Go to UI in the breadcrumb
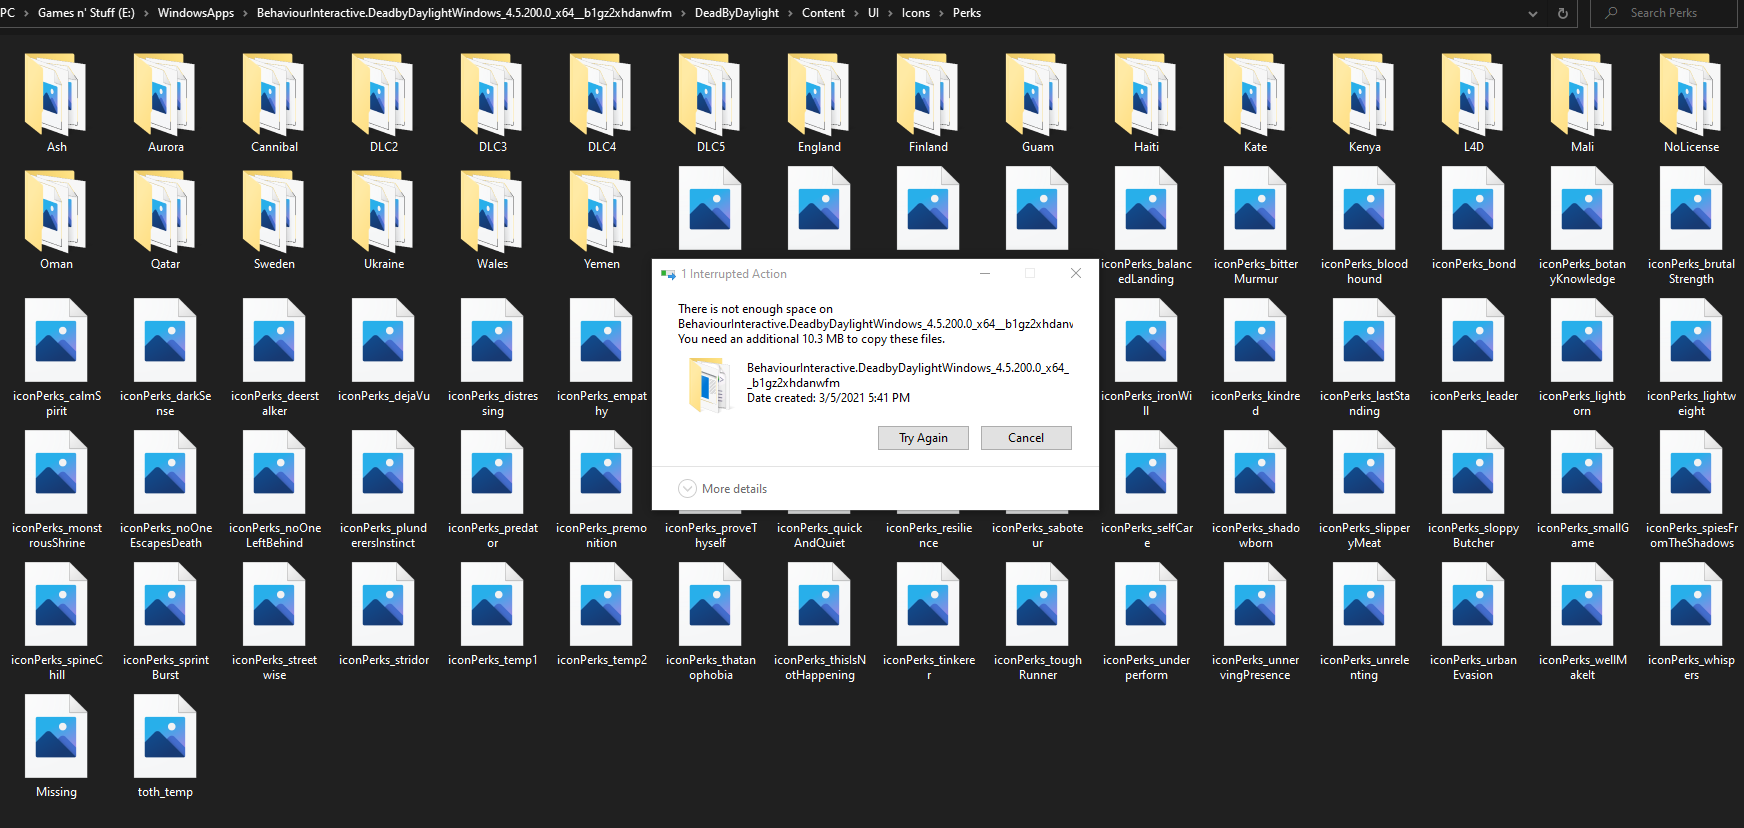 click(x=873, y=13)
